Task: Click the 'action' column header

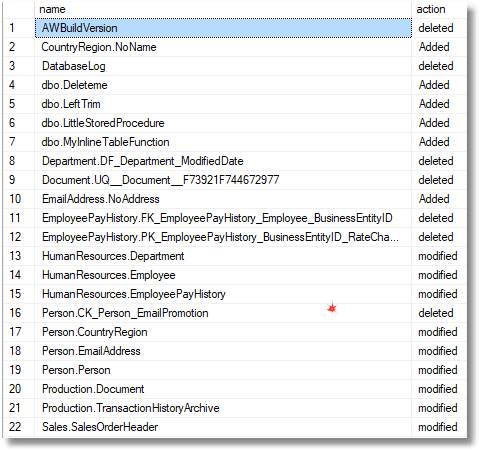Action: 439,9
